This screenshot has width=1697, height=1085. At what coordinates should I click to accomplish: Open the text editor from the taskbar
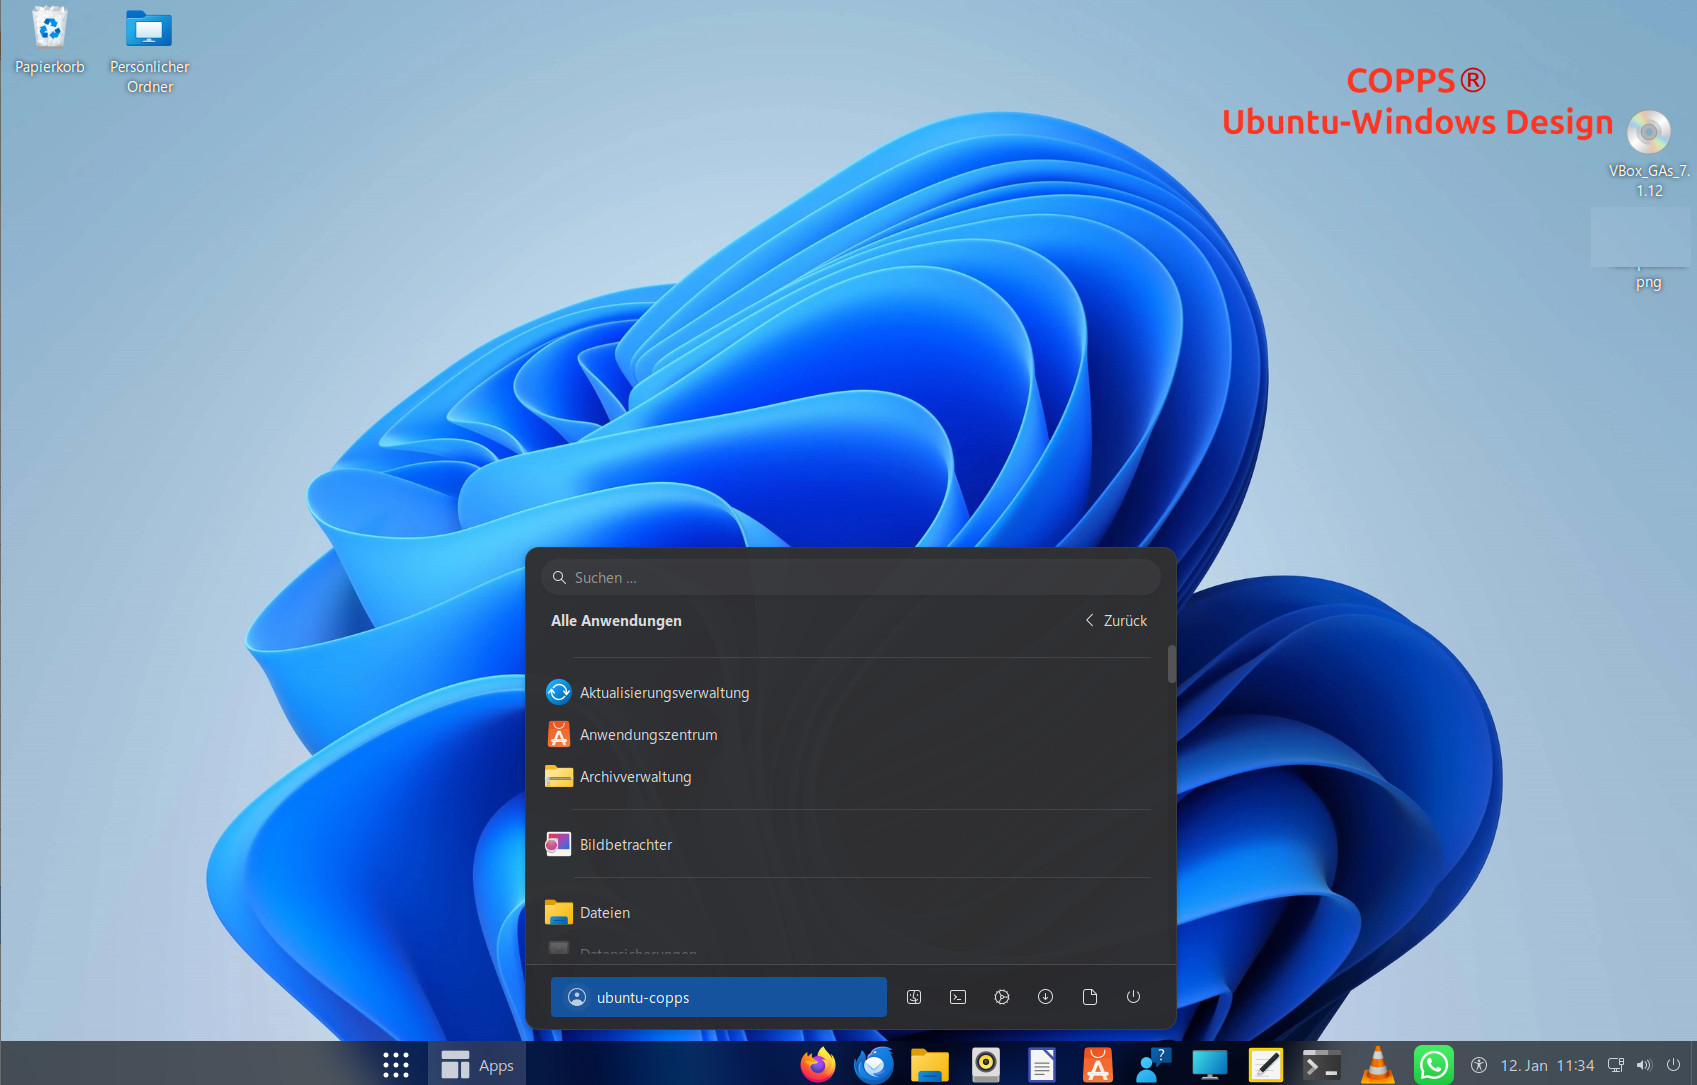[x=1265, y=1065]
